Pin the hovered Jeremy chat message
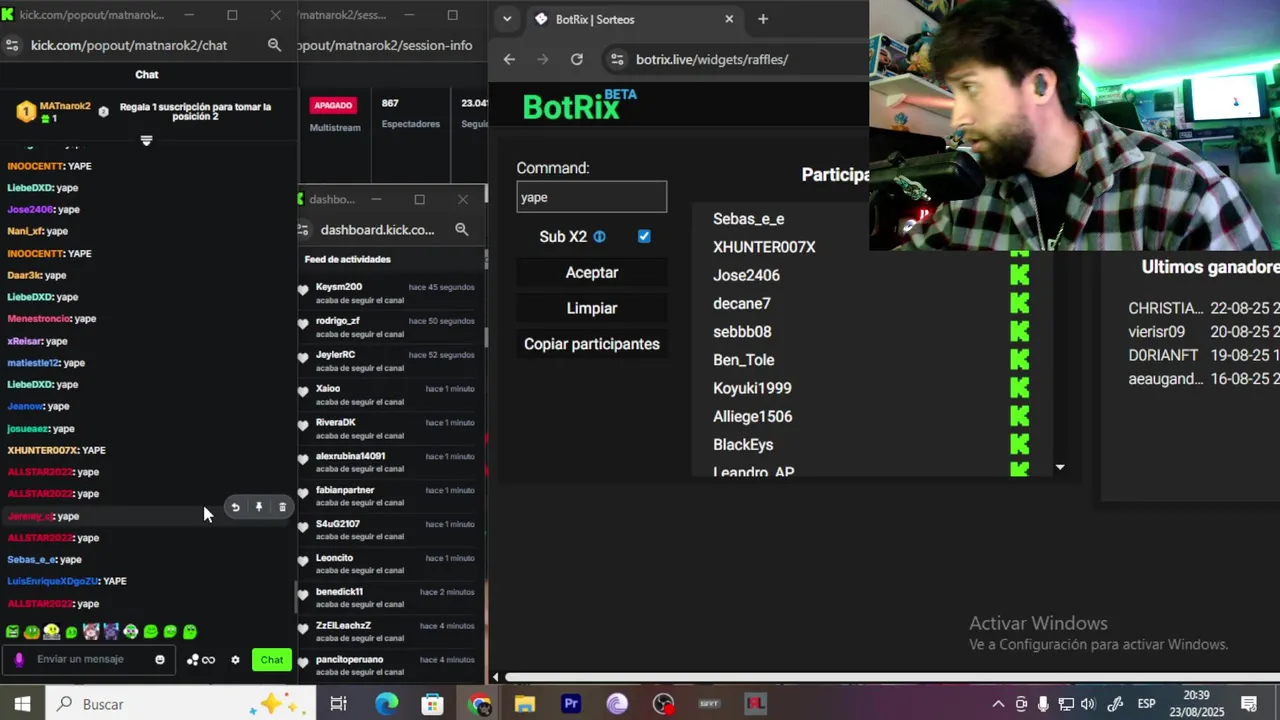1280x720 pixels. (259, 508)
